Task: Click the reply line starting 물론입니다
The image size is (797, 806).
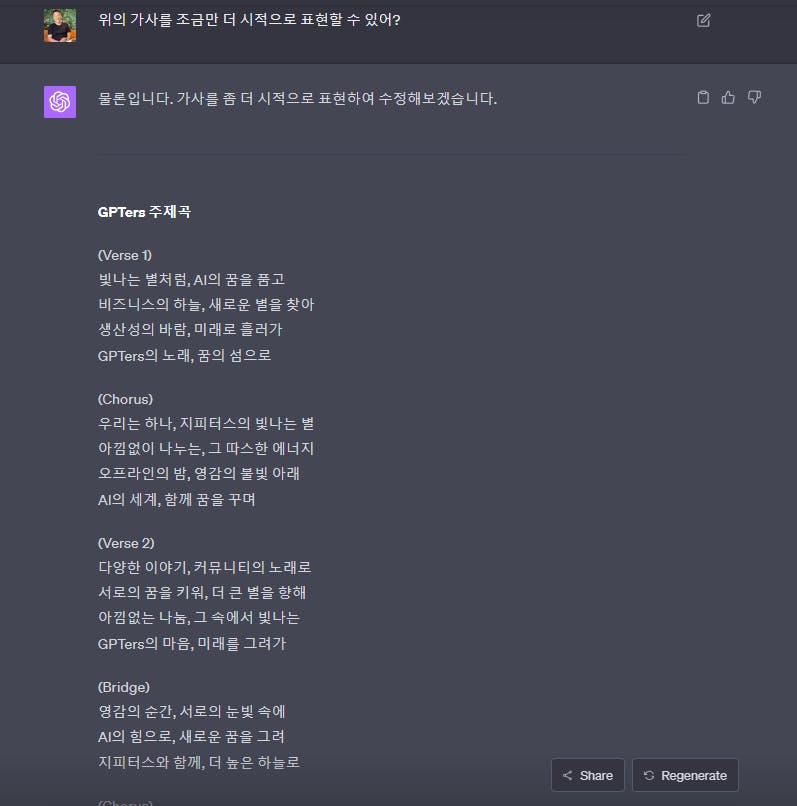Action: 298,98
